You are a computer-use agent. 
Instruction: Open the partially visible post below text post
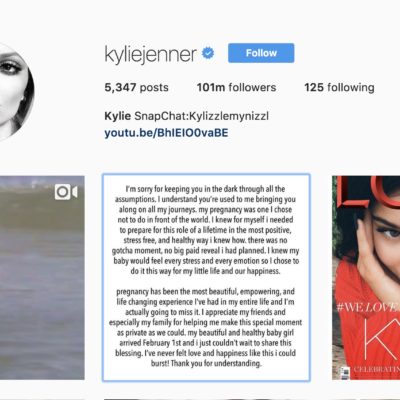click(x=206, y=399)
